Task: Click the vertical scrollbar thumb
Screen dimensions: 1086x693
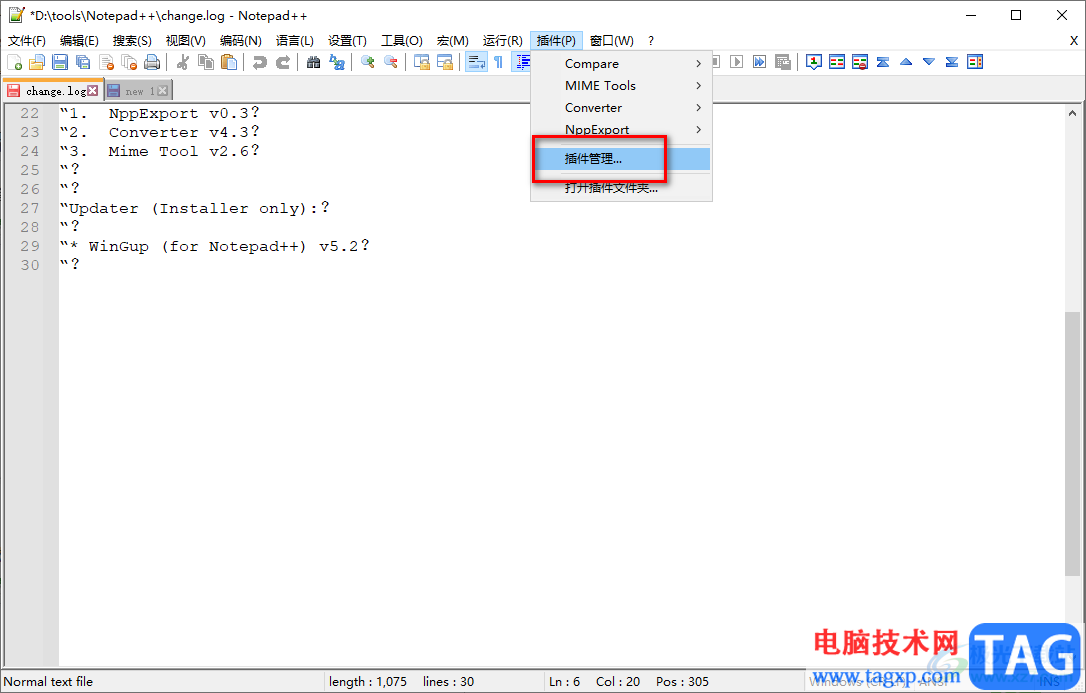Action: 1072,443
